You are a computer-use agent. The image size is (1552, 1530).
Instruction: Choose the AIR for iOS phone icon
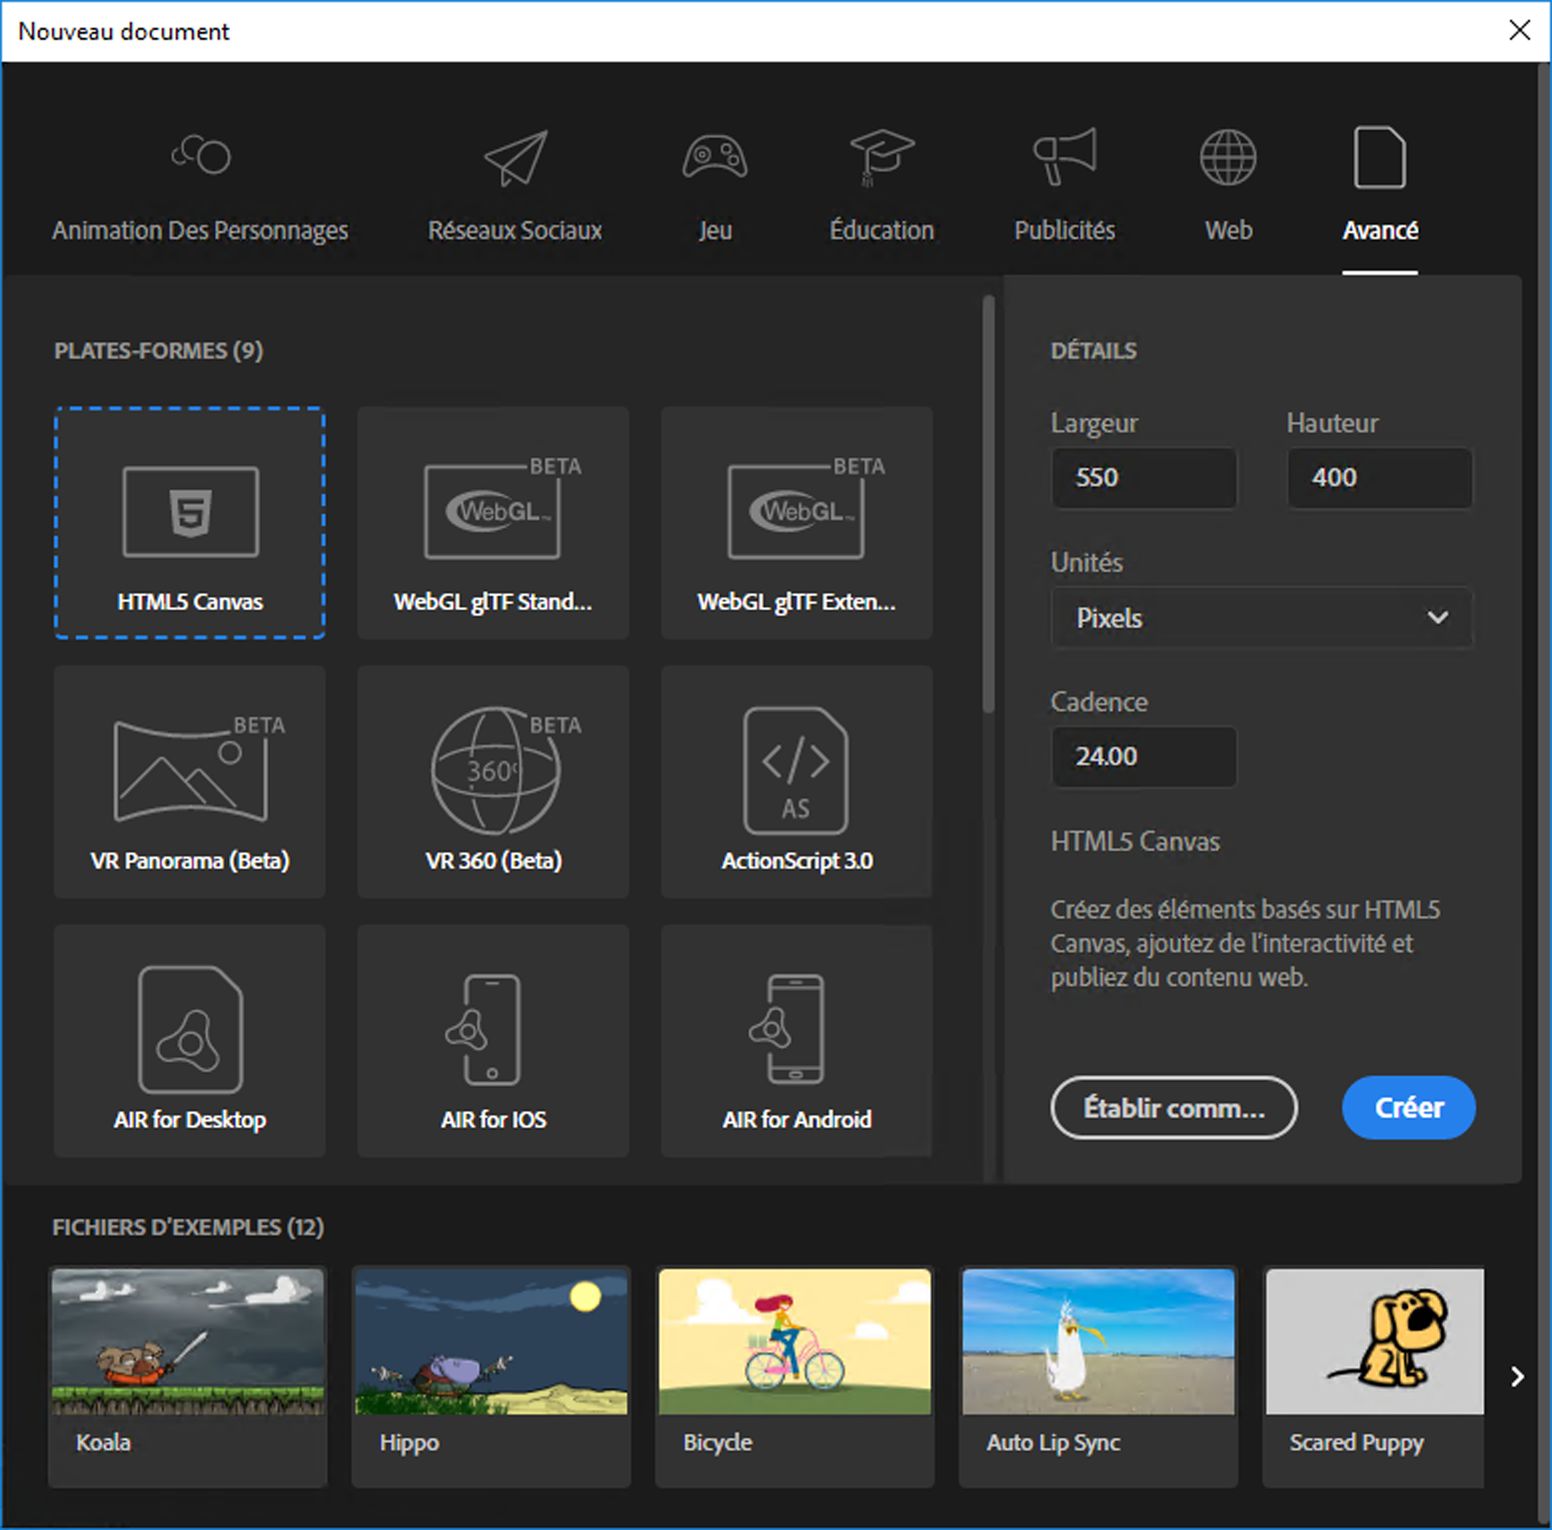(x=485, y=1029)
